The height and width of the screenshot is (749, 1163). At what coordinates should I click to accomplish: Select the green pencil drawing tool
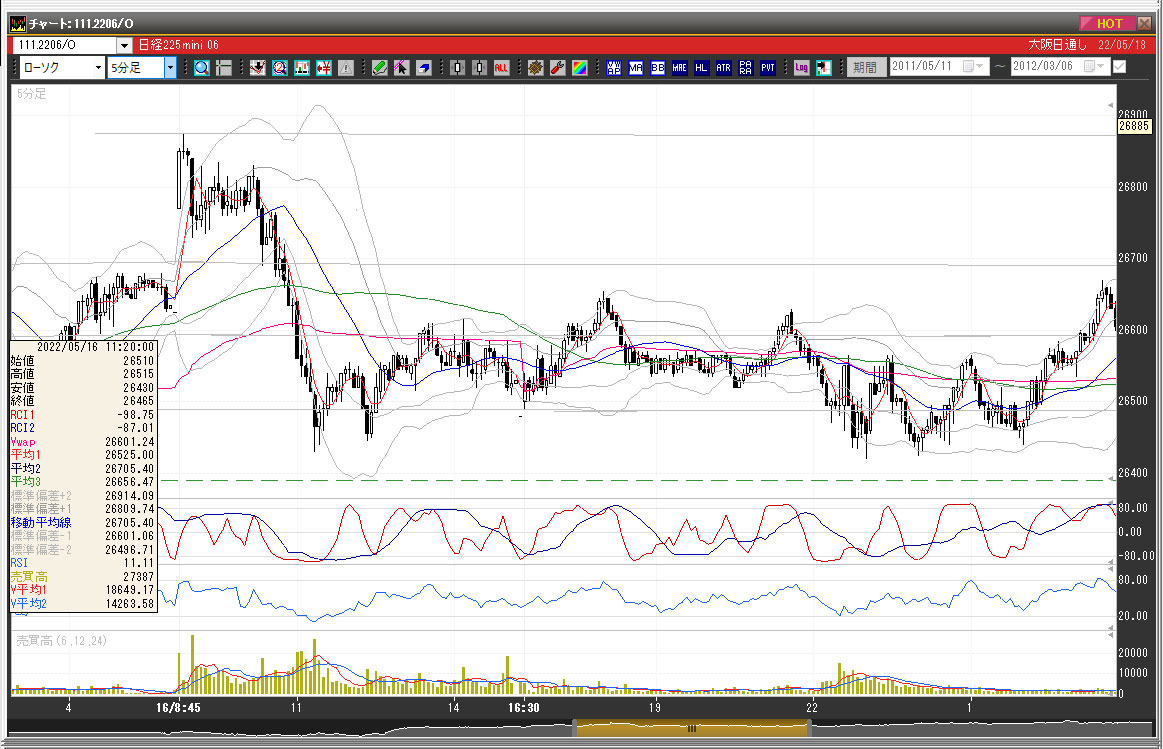point(380,67)
